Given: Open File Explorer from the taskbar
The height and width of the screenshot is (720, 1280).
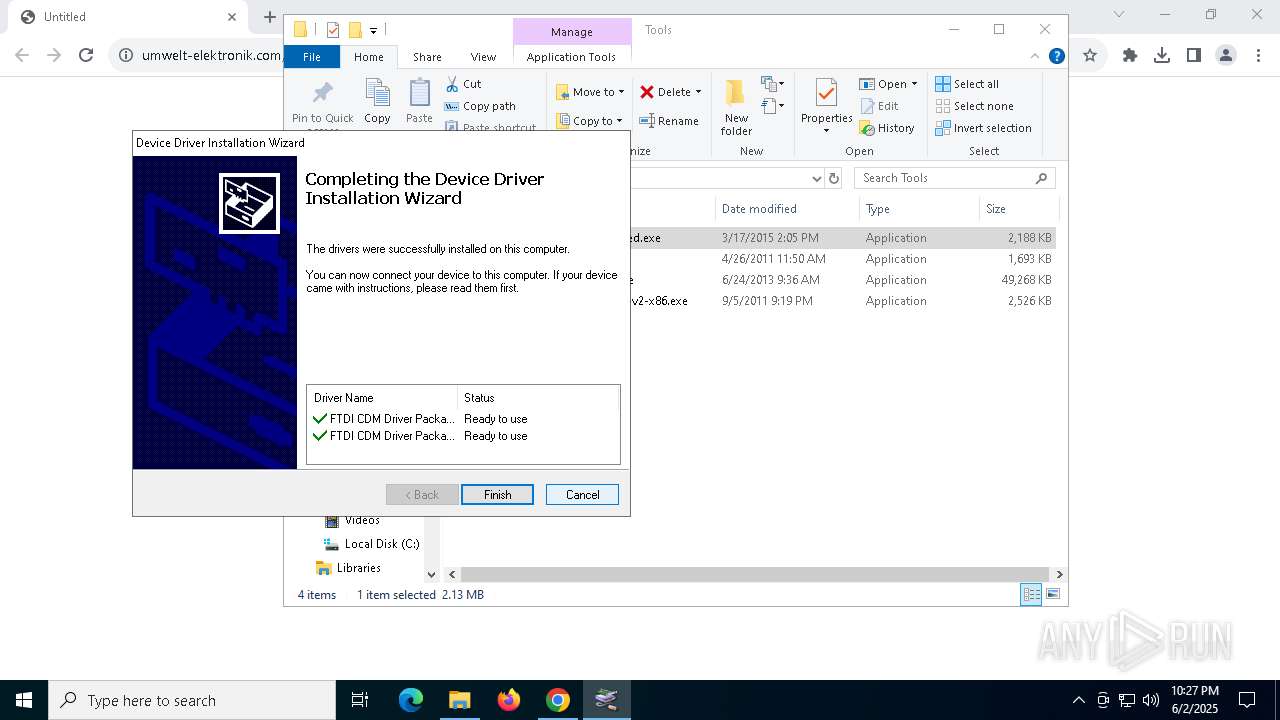Looking at the screenshot, I should coord(459,700).
